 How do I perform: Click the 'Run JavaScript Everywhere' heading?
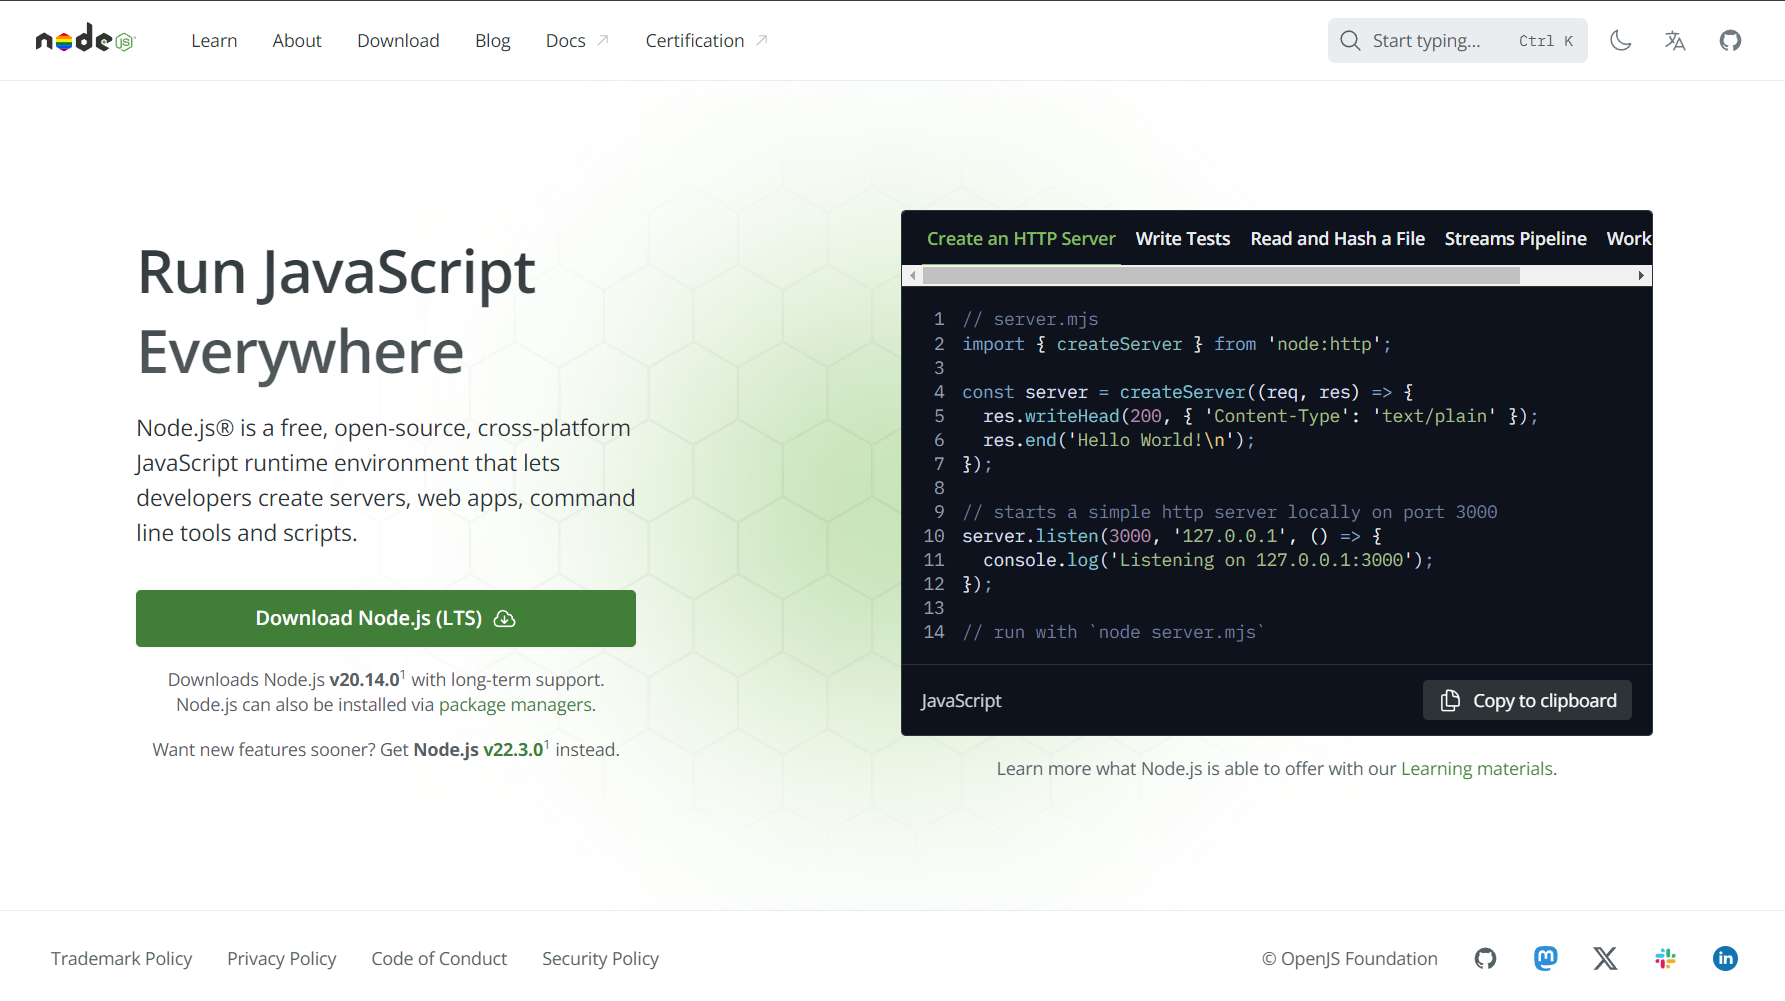336,311
